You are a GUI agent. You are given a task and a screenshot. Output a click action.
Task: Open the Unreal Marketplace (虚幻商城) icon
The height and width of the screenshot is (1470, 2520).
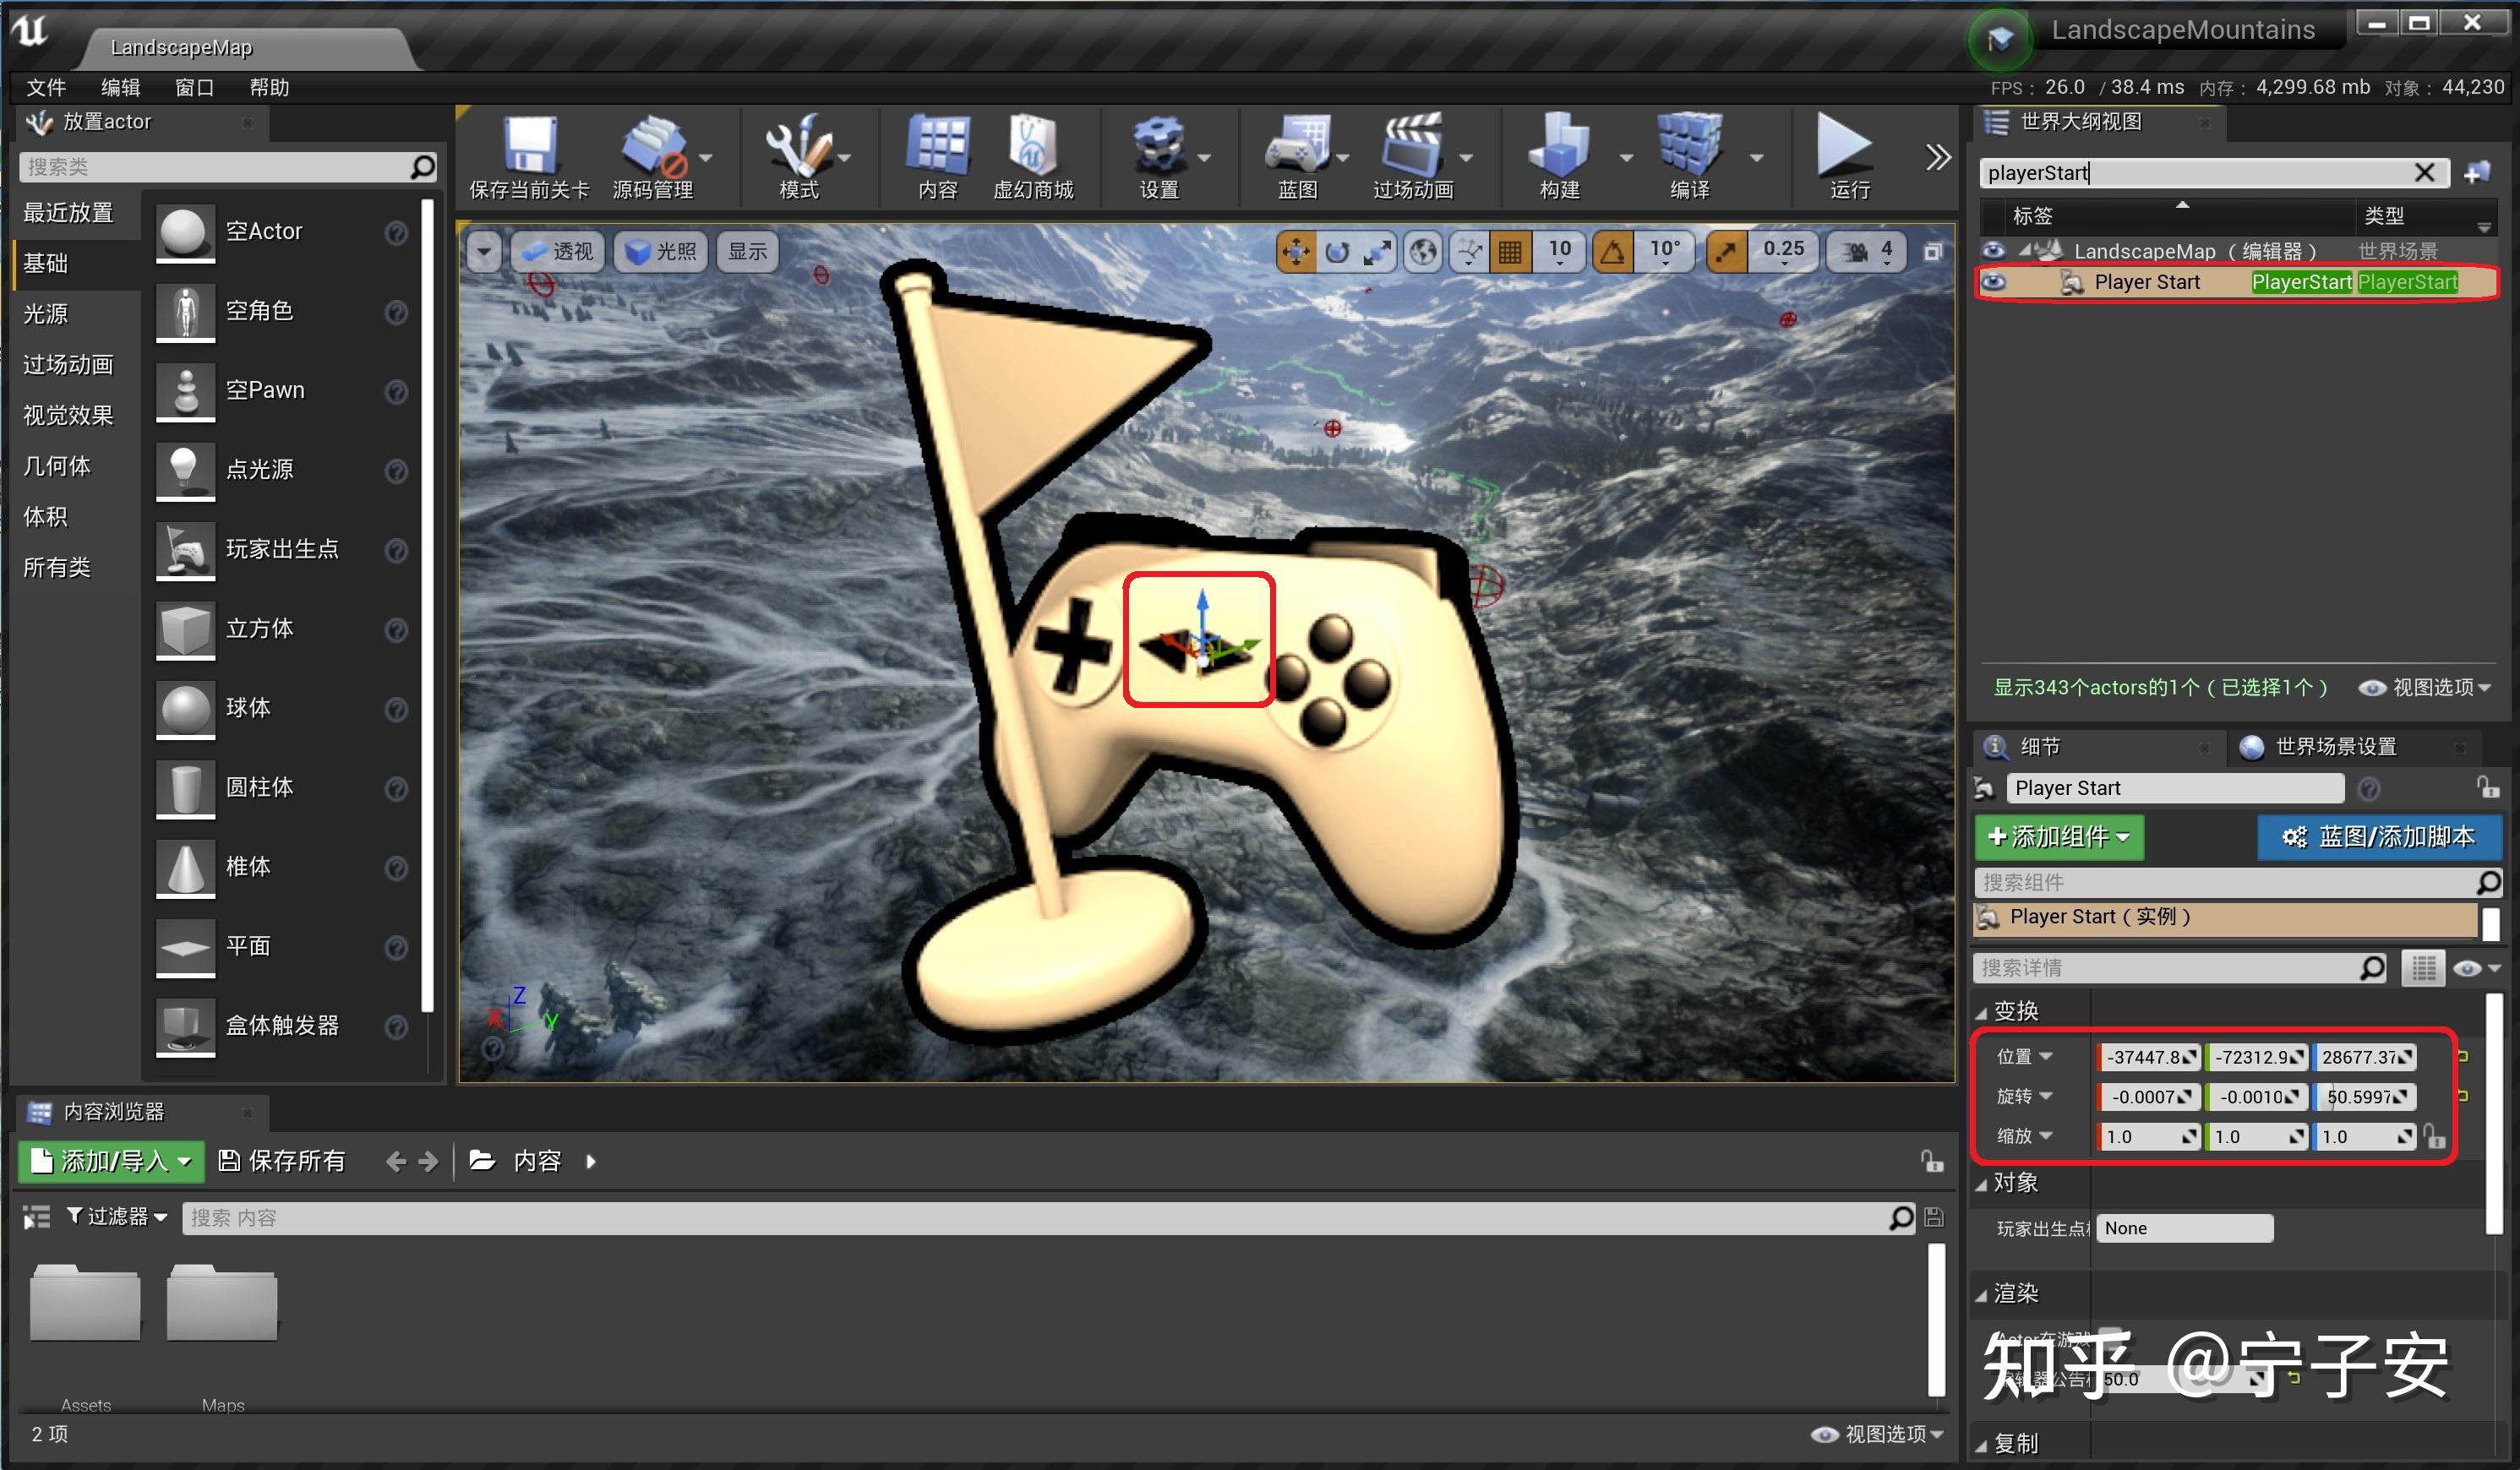coord(1032,146)
